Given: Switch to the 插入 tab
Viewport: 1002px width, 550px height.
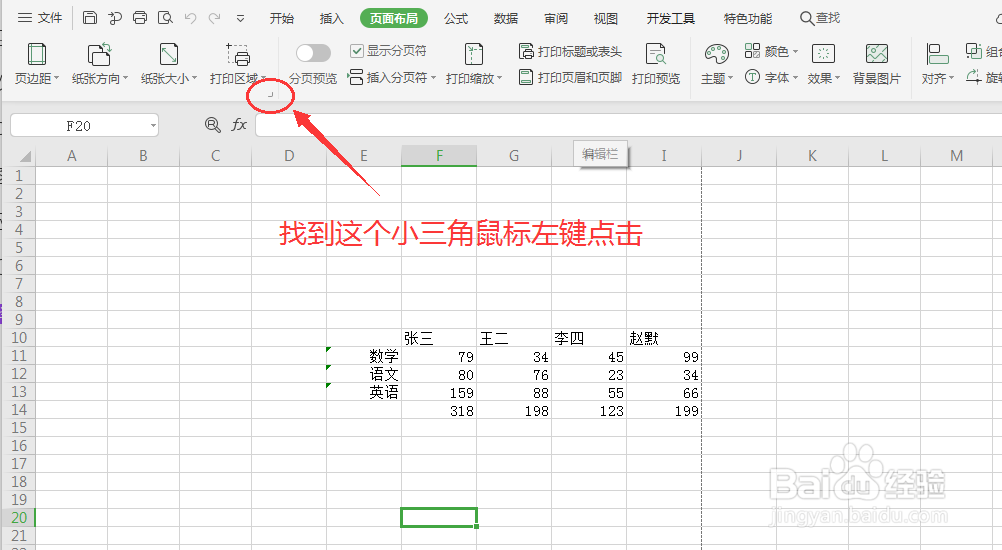Looking at the screenshot, I should point(331,19).
